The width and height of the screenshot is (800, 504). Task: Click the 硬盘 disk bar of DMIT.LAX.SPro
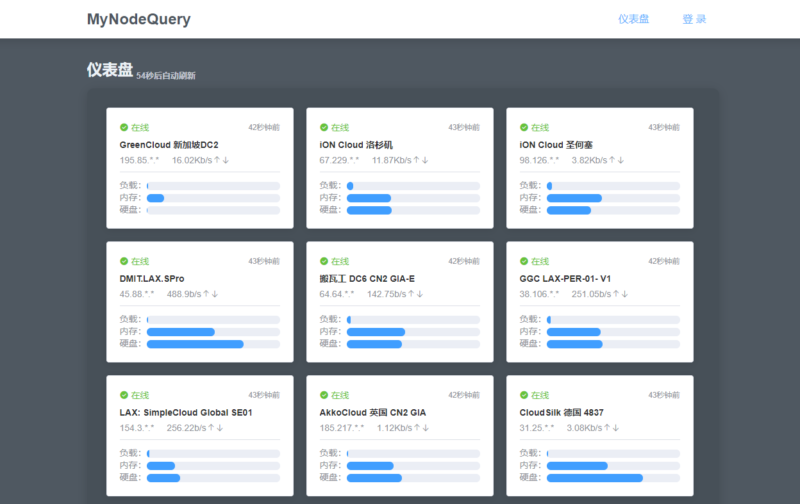pos(213,344)
